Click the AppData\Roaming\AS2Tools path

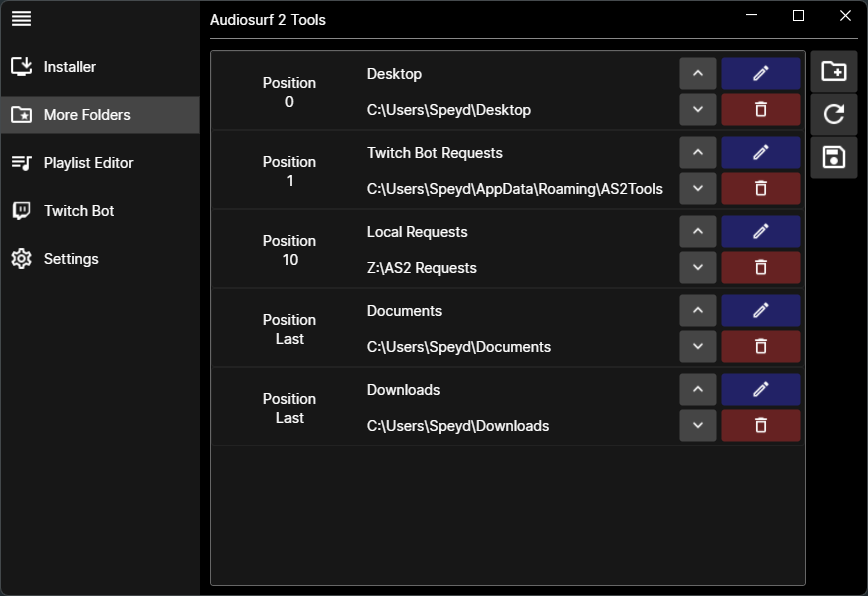[x=514, y=189]
